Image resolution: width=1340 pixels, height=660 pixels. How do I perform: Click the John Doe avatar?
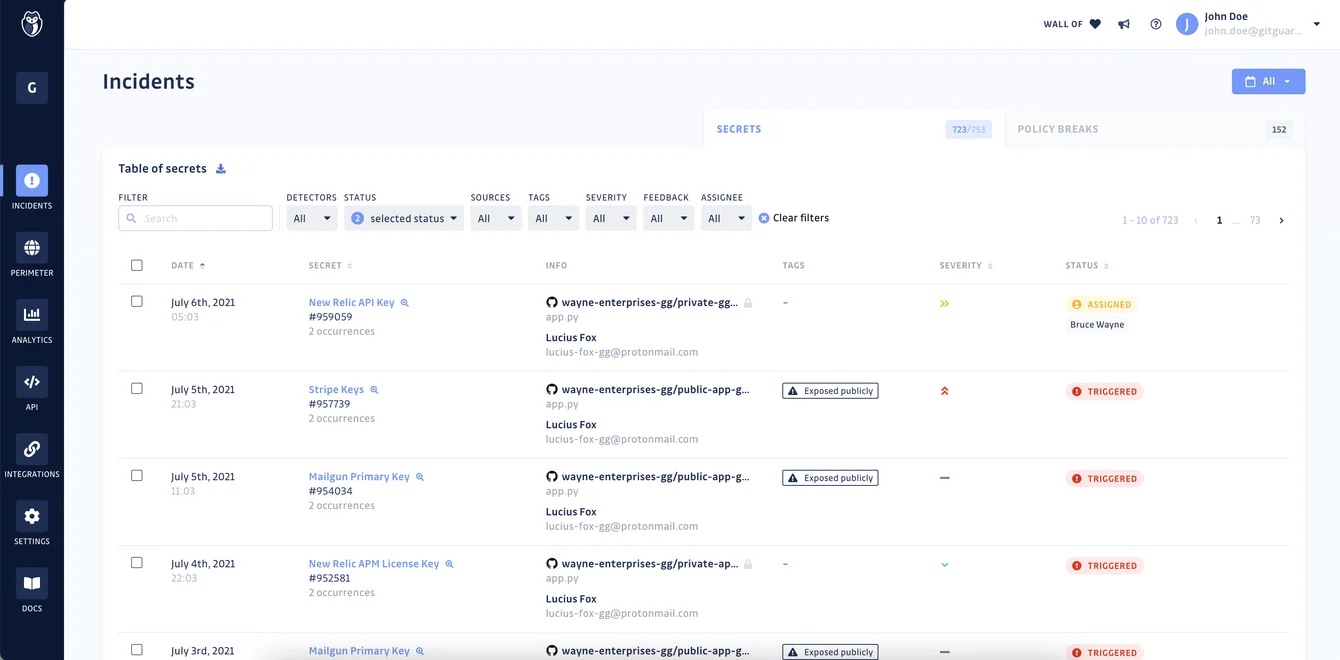1187,24
